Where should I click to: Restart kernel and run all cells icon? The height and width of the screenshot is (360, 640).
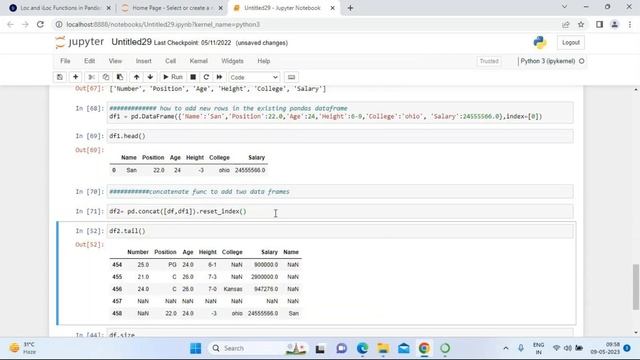[x=219, y=77]
